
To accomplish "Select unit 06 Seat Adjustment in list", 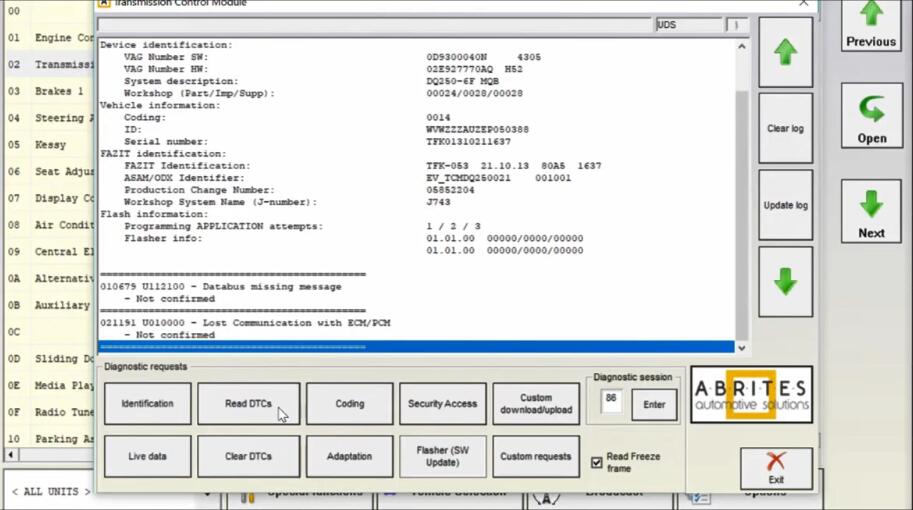I will (x=50, y=172).
